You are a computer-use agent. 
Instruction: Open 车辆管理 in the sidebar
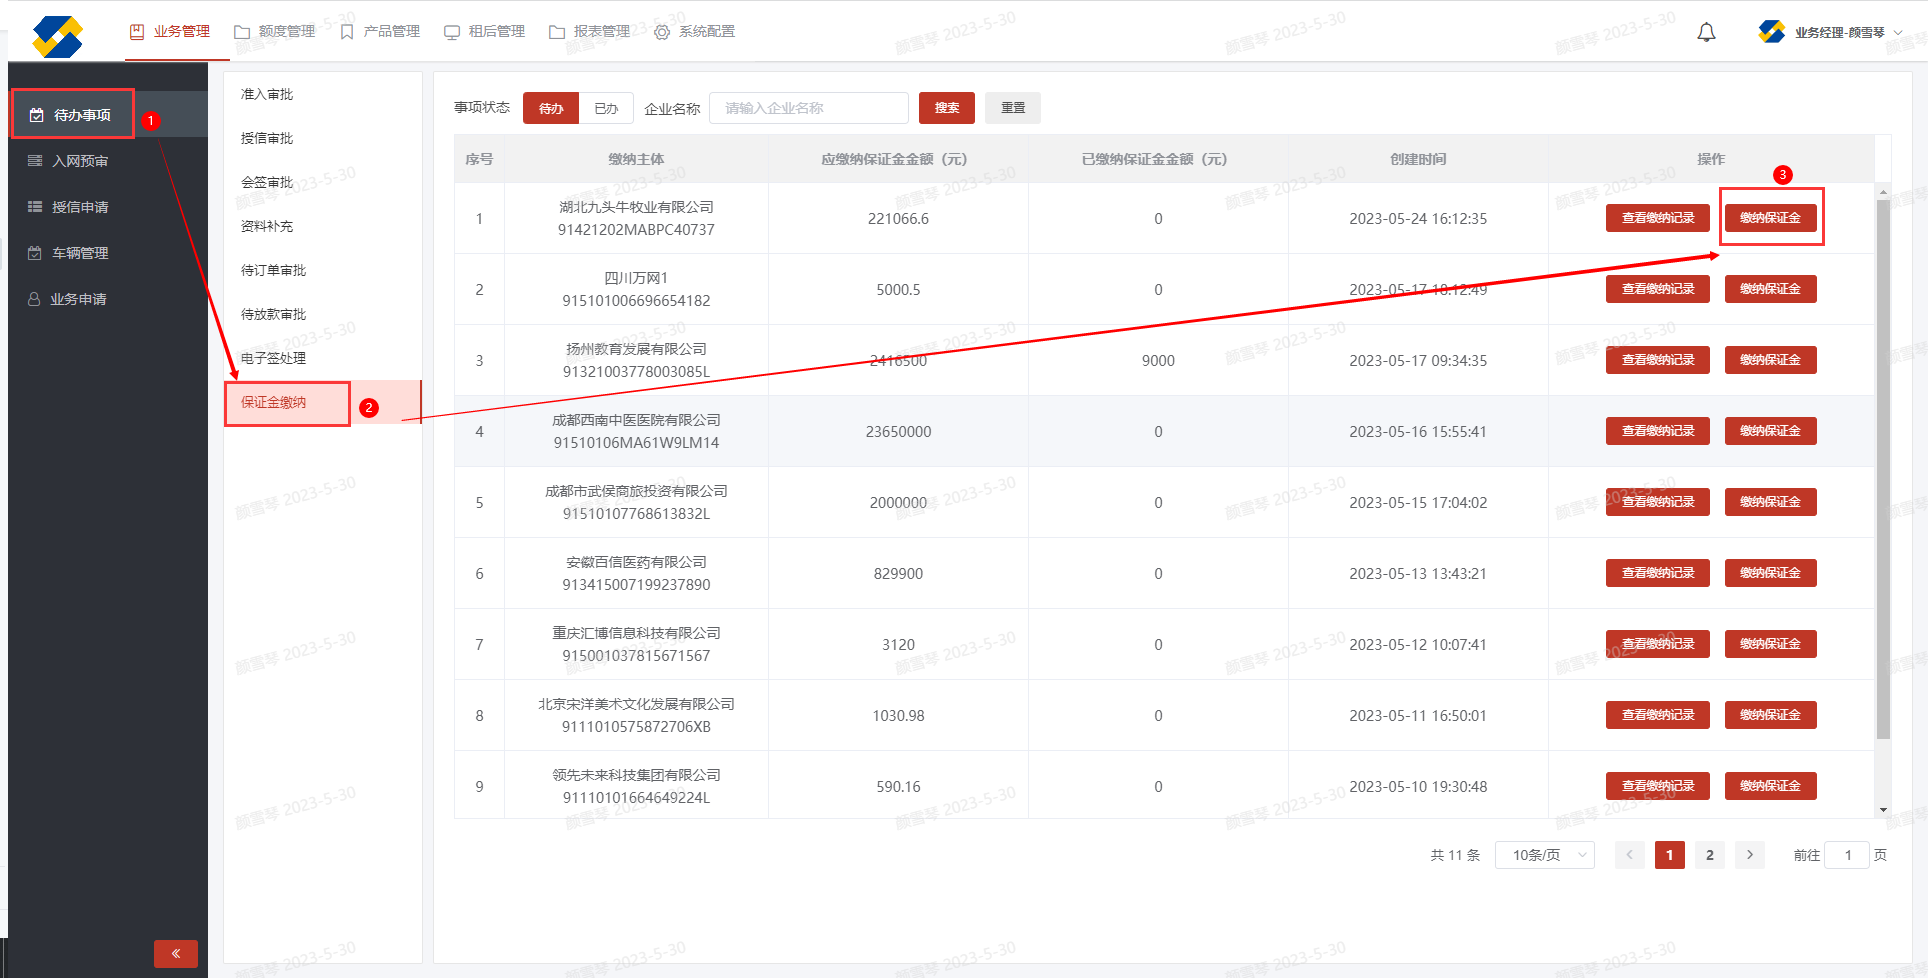80,253
